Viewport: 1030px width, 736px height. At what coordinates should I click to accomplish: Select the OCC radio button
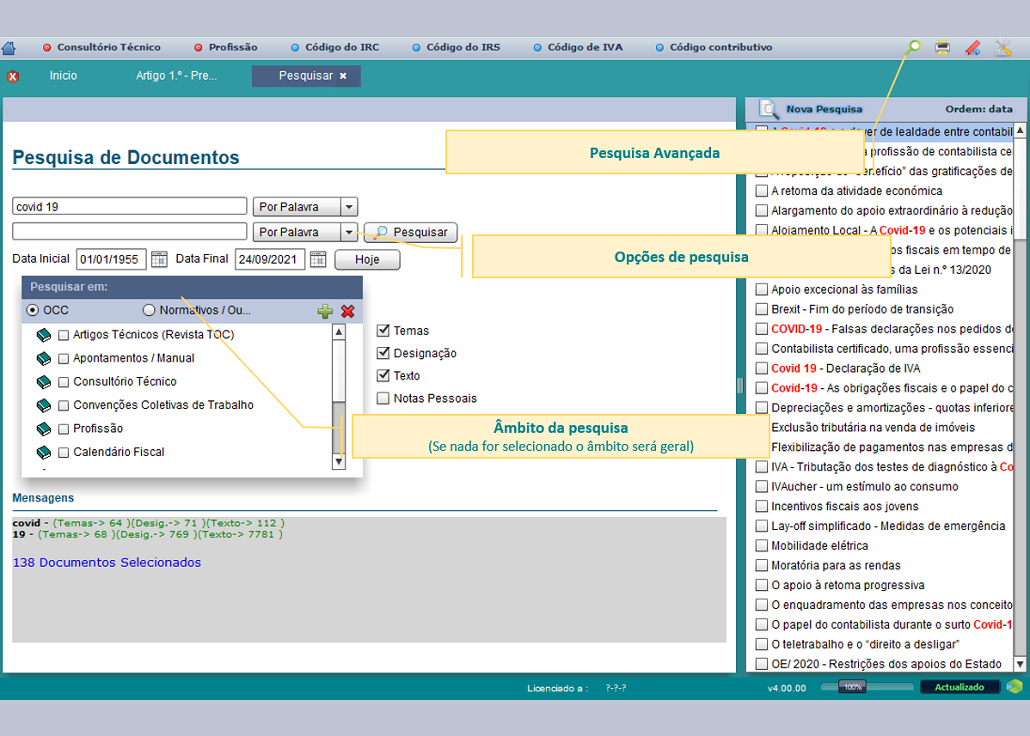tap(32, 310)
